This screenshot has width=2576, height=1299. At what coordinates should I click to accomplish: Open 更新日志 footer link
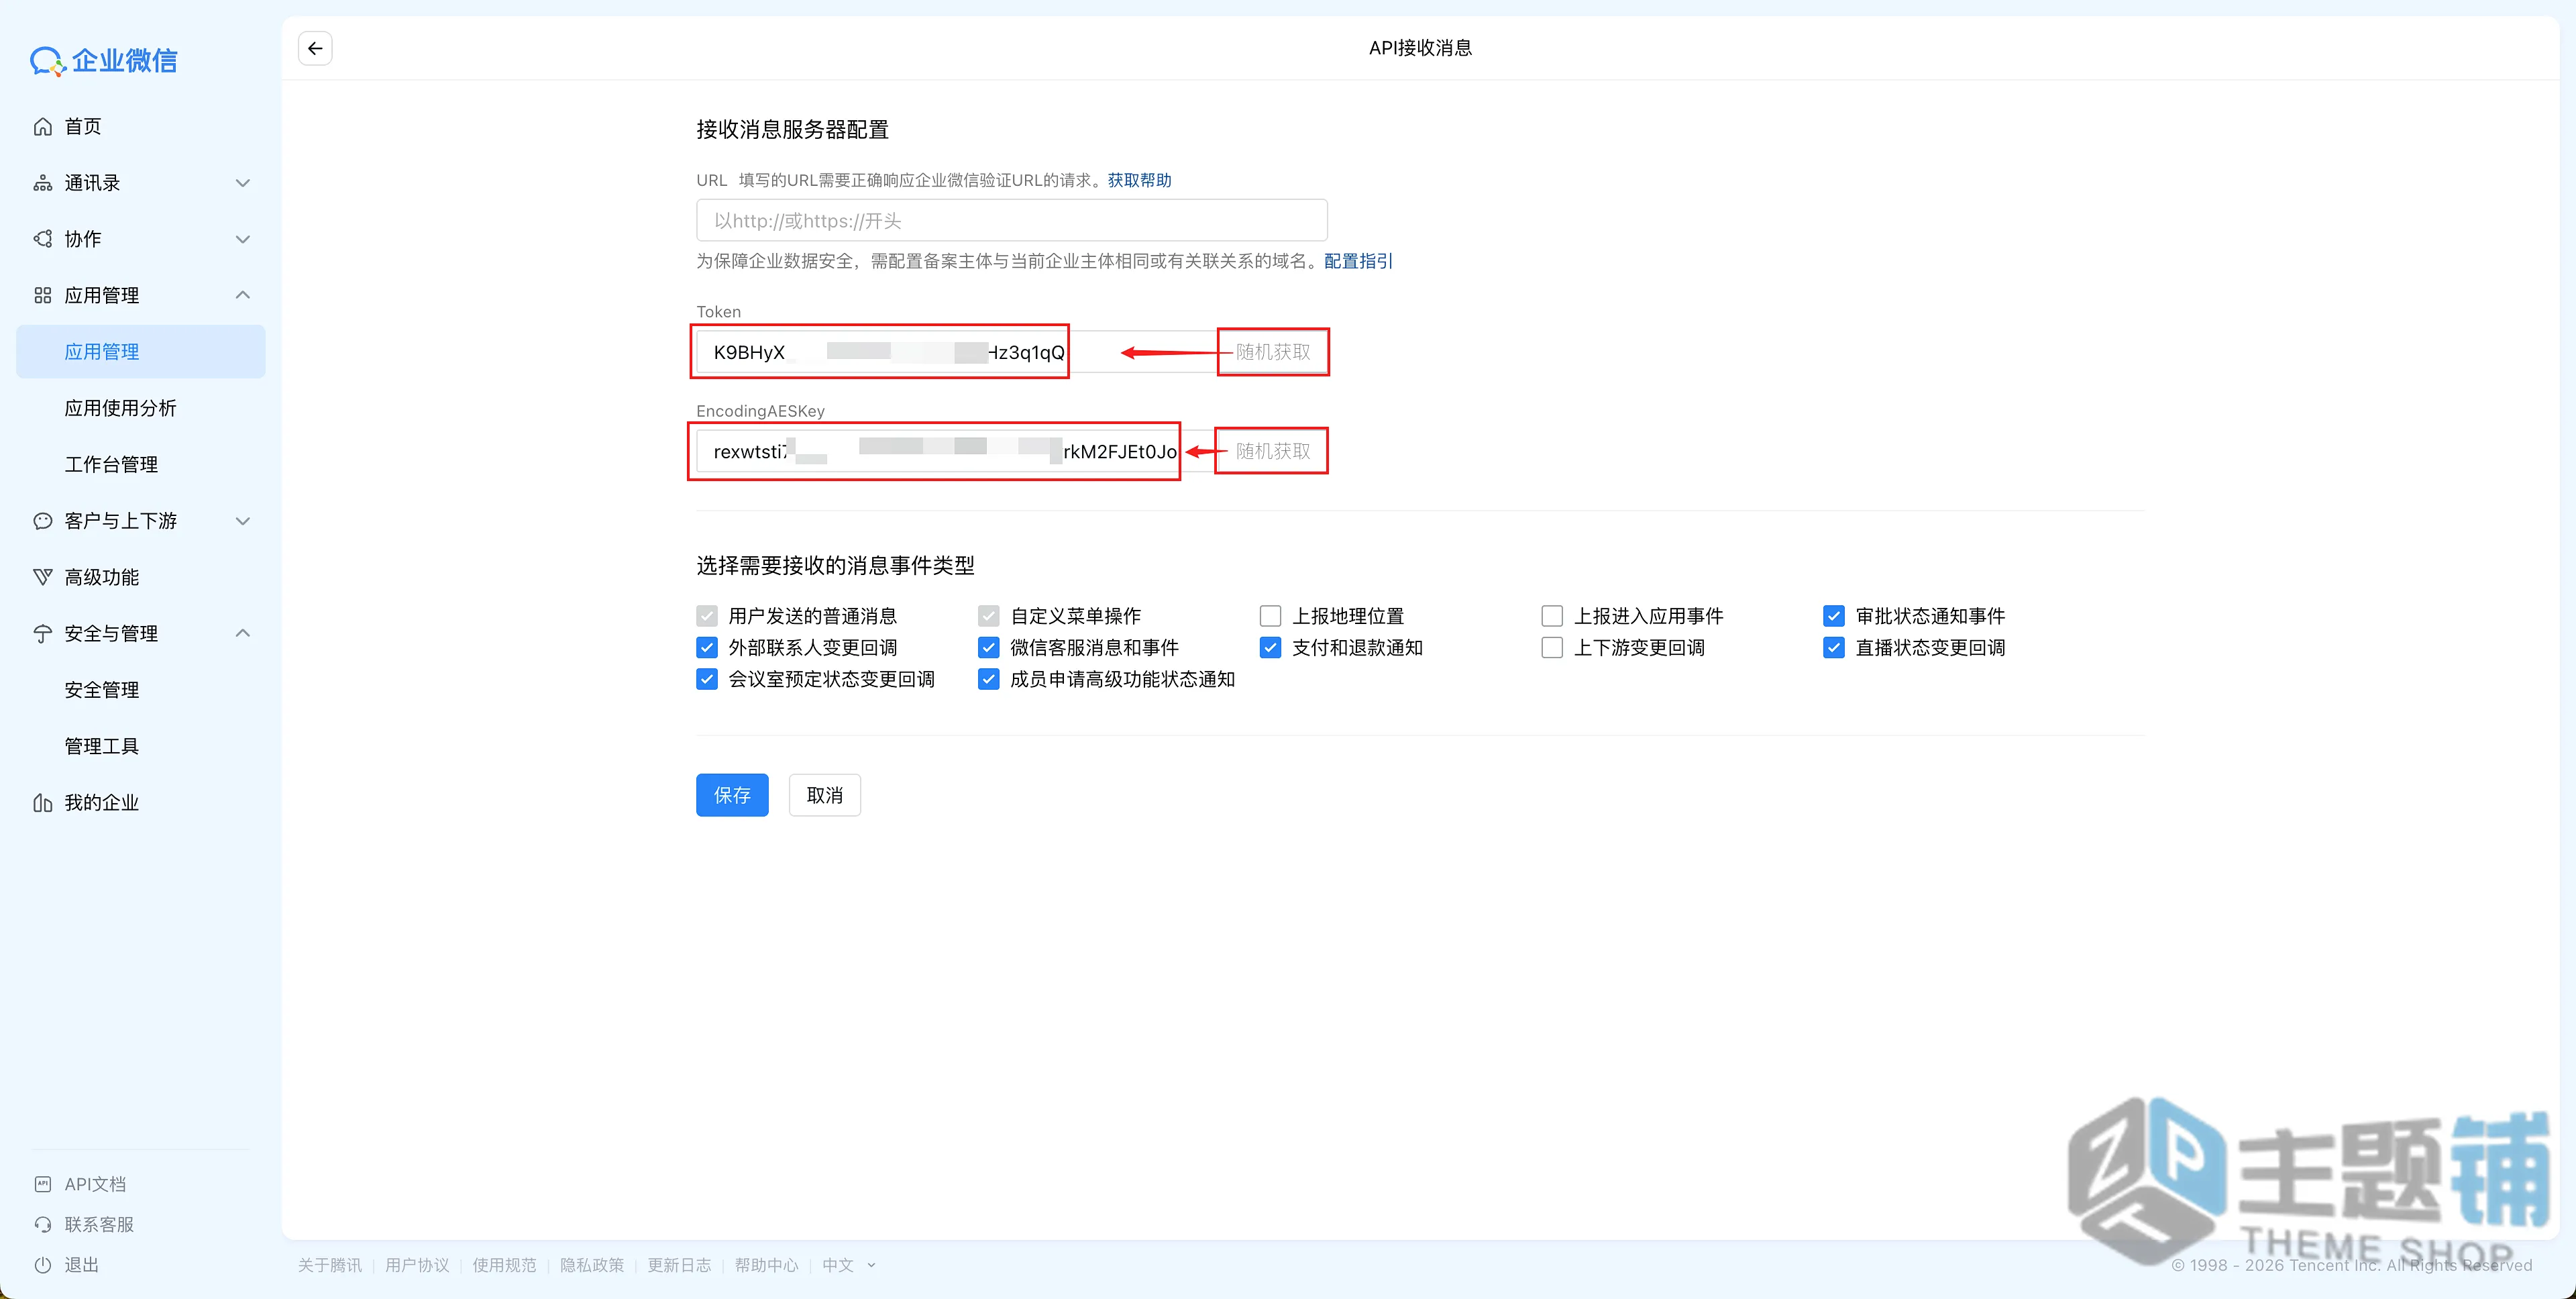coord(679,1265)
